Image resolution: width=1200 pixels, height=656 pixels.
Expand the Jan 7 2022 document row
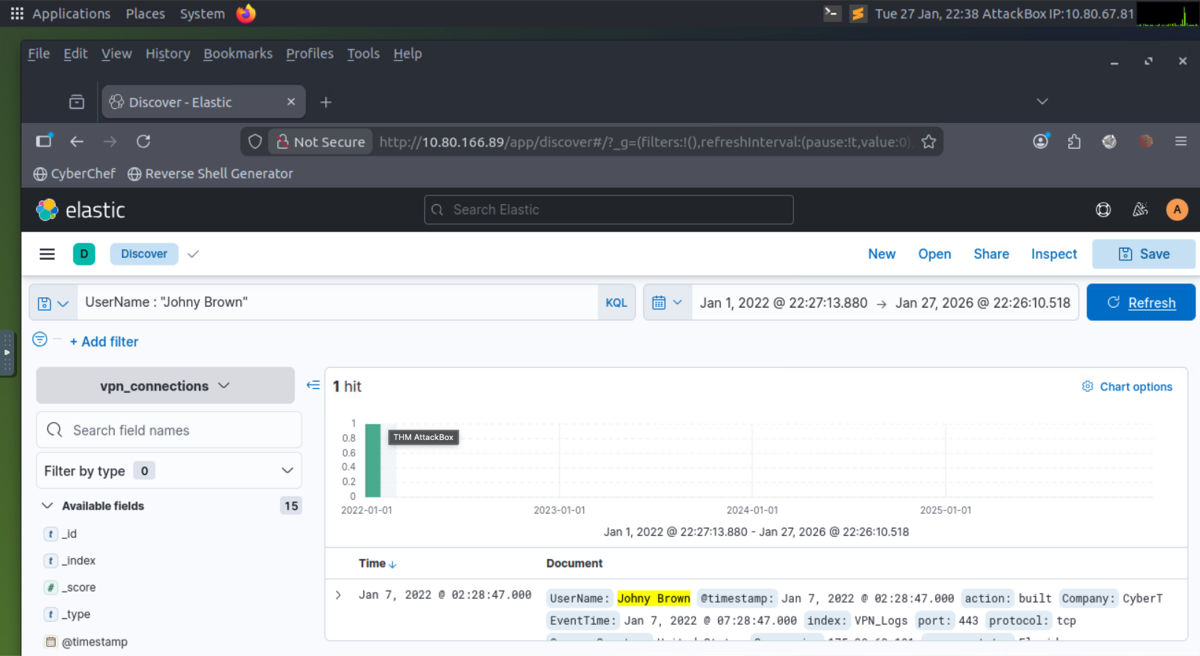pos(338,593)
